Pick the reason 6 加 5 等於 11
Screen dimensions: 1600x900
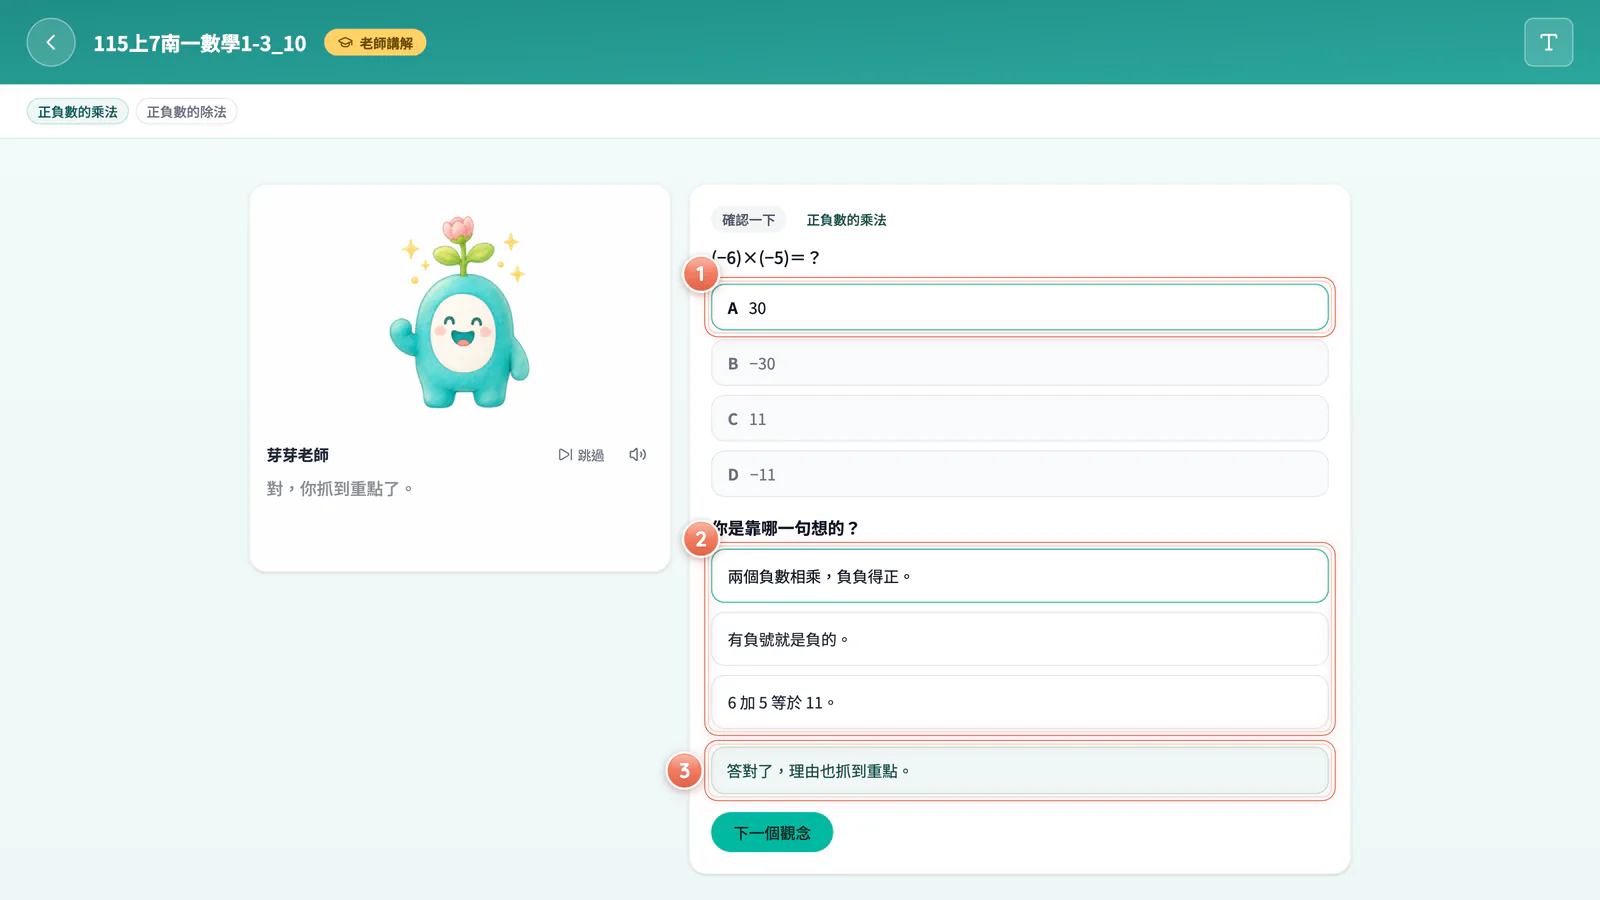[x=1019, y=703]
